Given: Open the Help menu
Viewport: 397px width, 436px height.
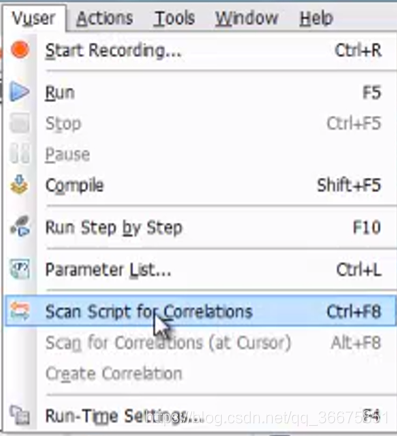Looking at the screenshot, I should tap(316, 18).
